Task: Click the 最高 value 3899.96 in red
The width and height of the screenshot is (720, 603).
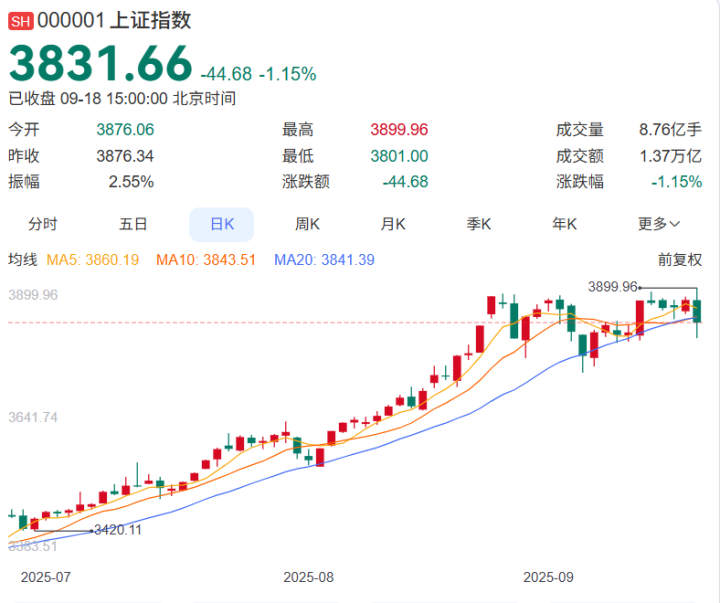Action: click(399, 130)
